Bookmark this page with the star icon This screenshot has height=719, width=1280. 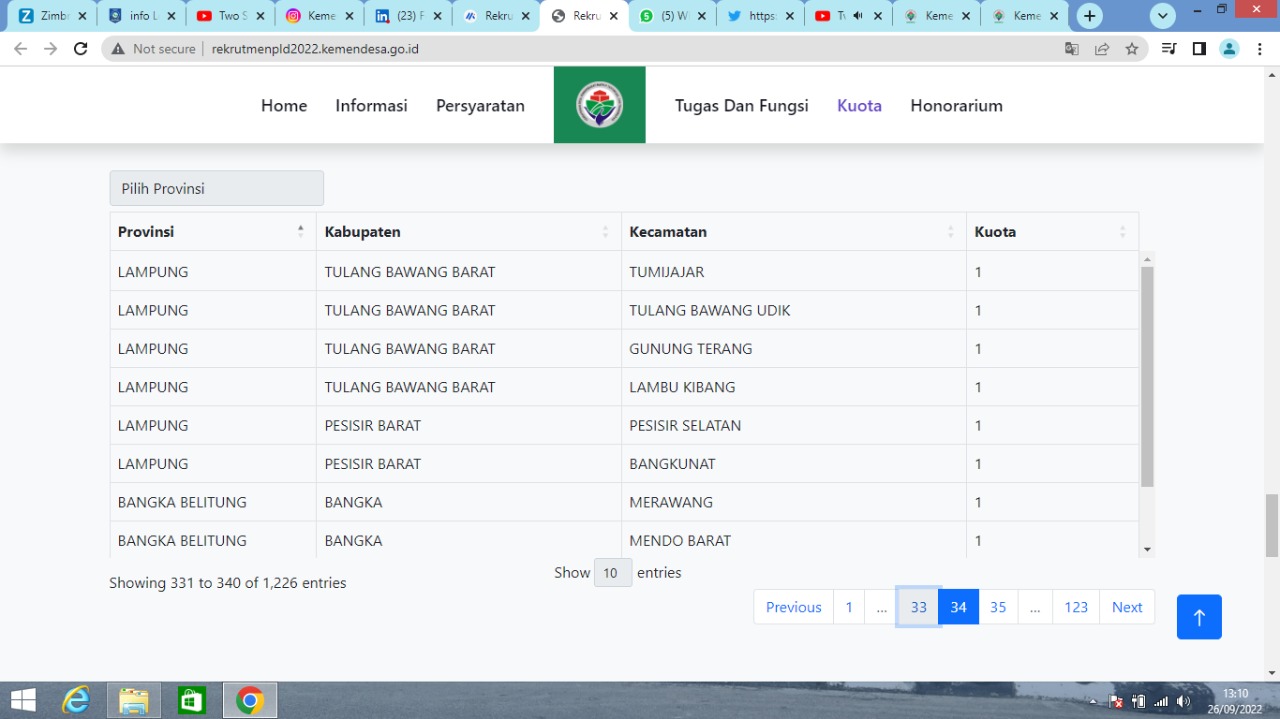1132,49
